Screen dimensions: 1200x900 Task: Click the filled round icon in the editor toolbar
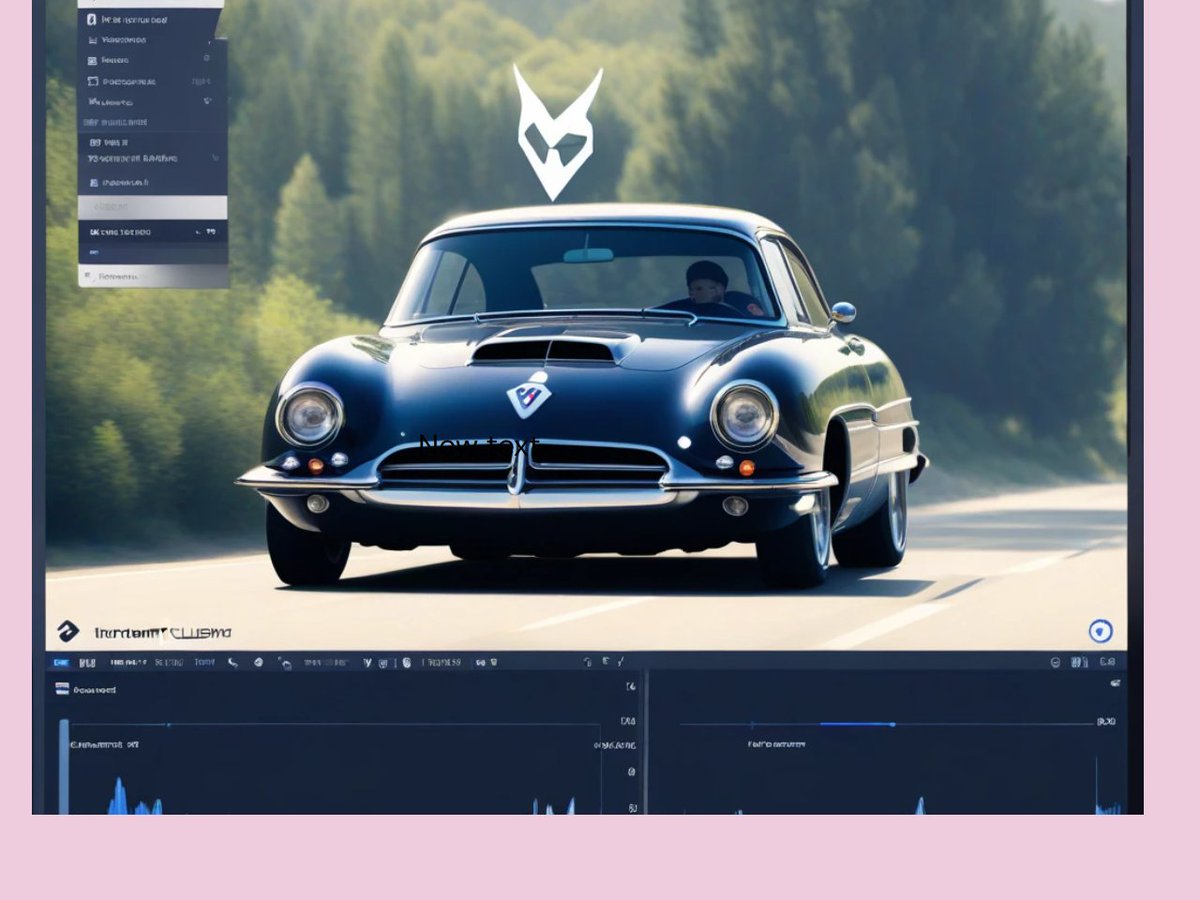[x=258, y=662]
